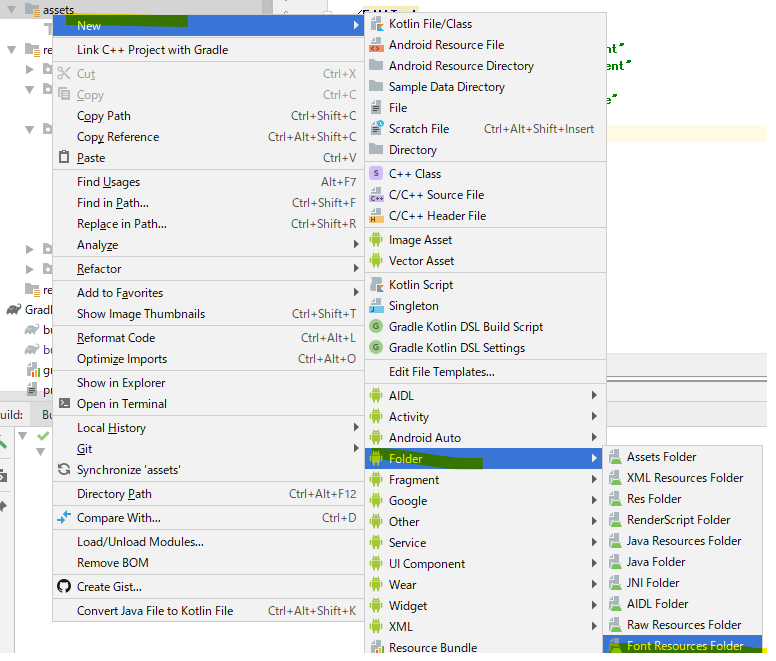
Task: Click the GitHub Create Gist icon
Action: click(x=64, y=587)
